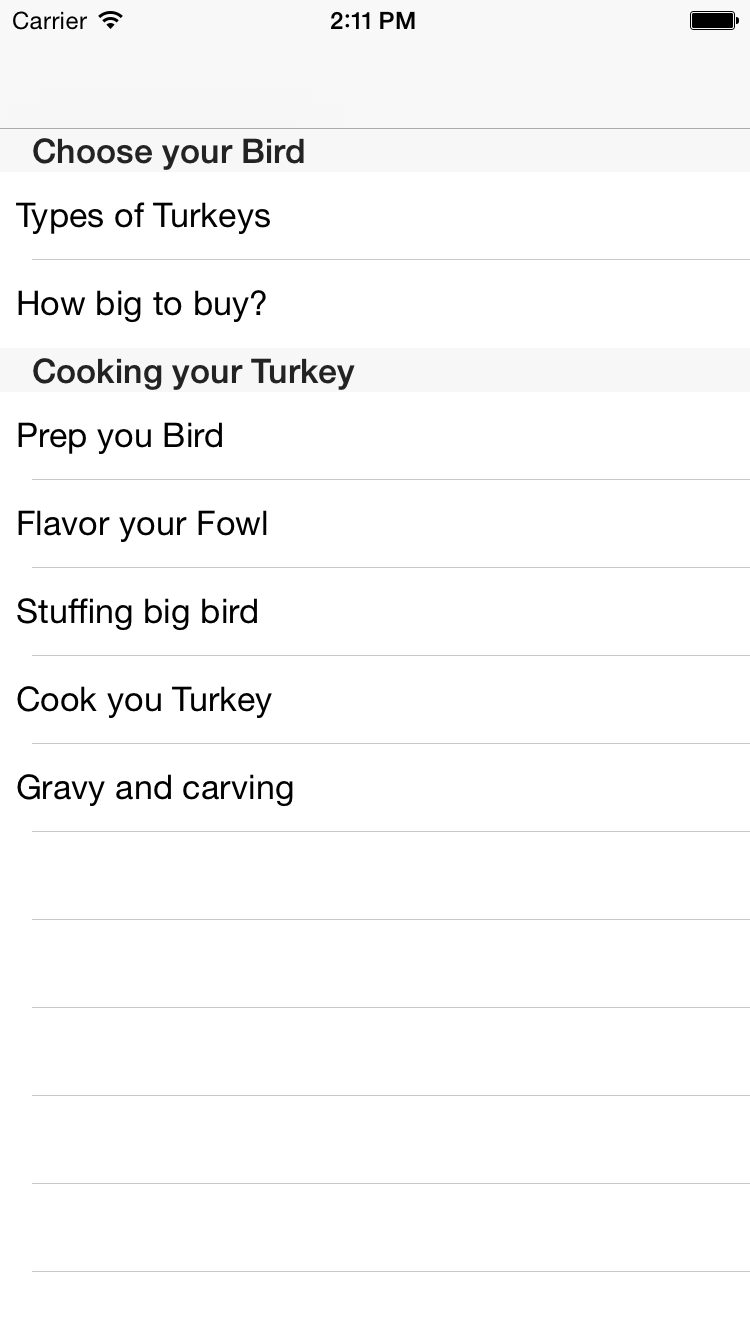Tap fourth empty row below Gravy and carving

pyautogui.click(x=375, y=1140)
